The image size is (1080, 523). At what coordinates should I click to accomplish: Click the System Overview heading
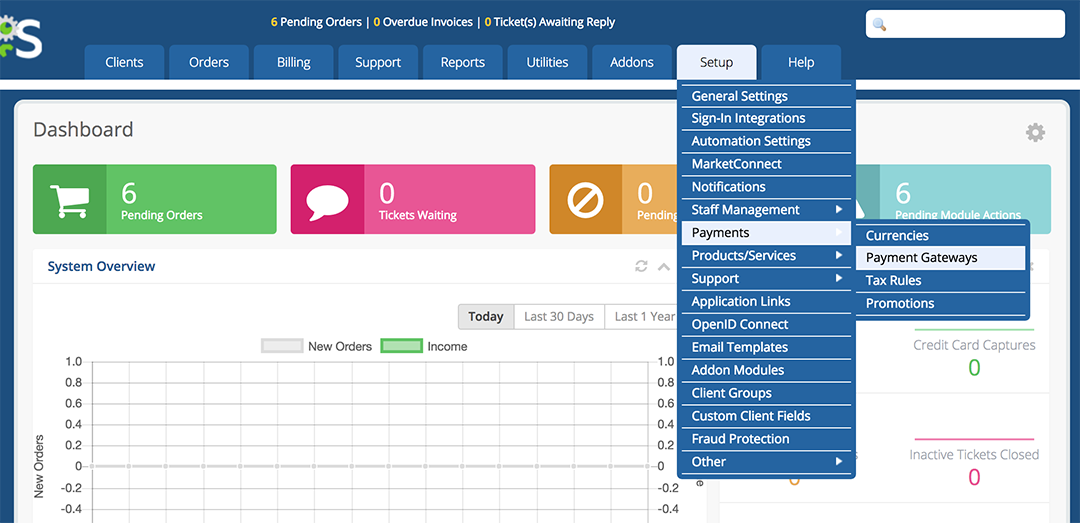pyautogui.click(x=101, y=266)
